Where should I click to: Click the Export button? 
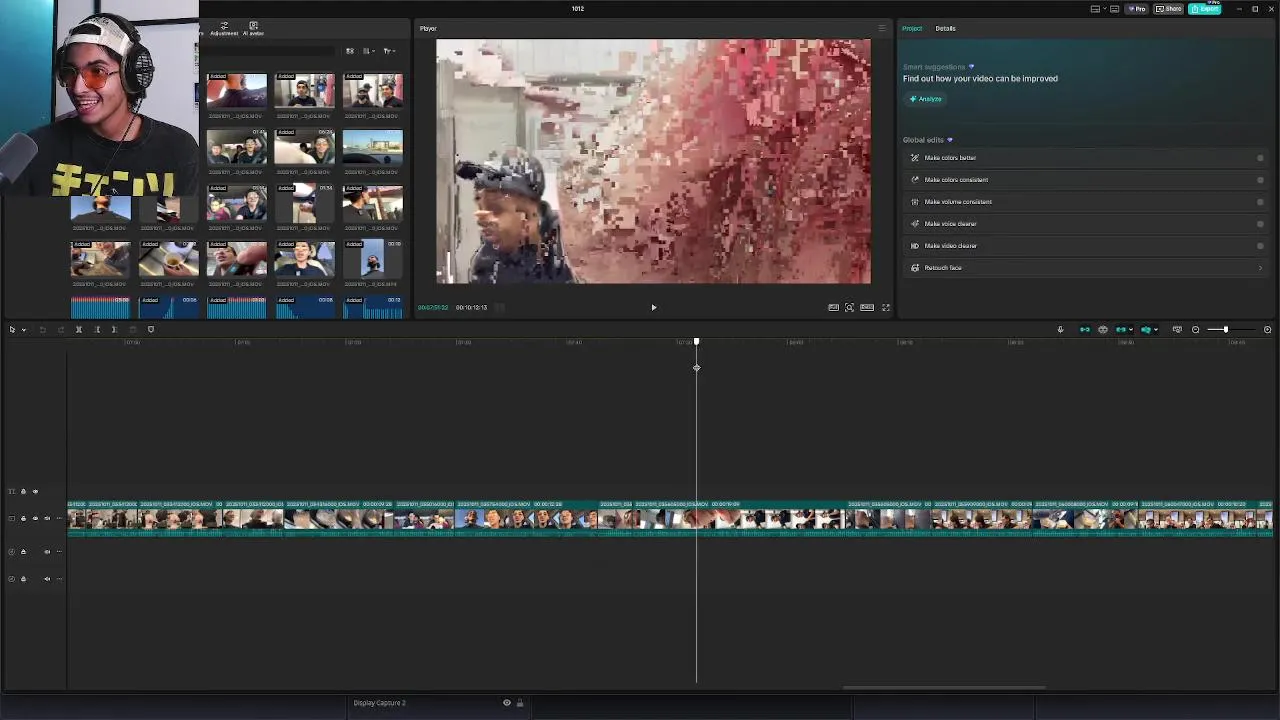[x=1205, y=9]
